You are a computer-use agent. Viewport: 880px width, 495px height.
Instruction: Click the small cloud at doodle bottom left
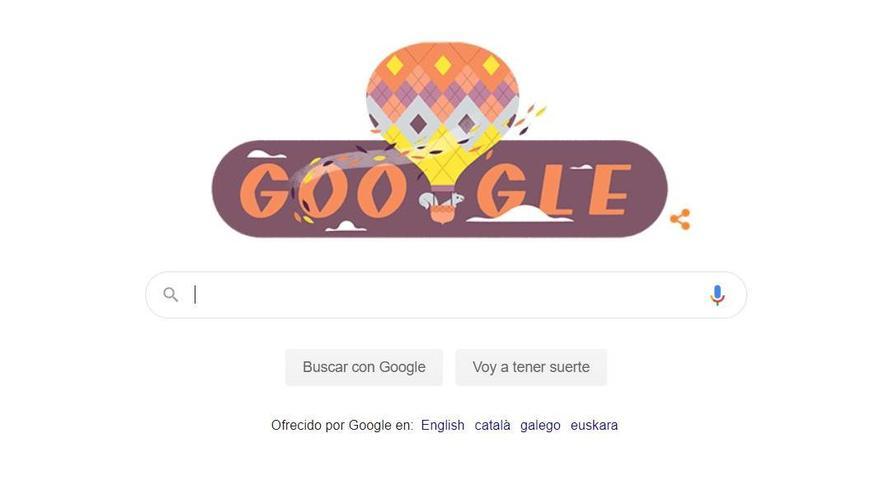coord(346,226)
